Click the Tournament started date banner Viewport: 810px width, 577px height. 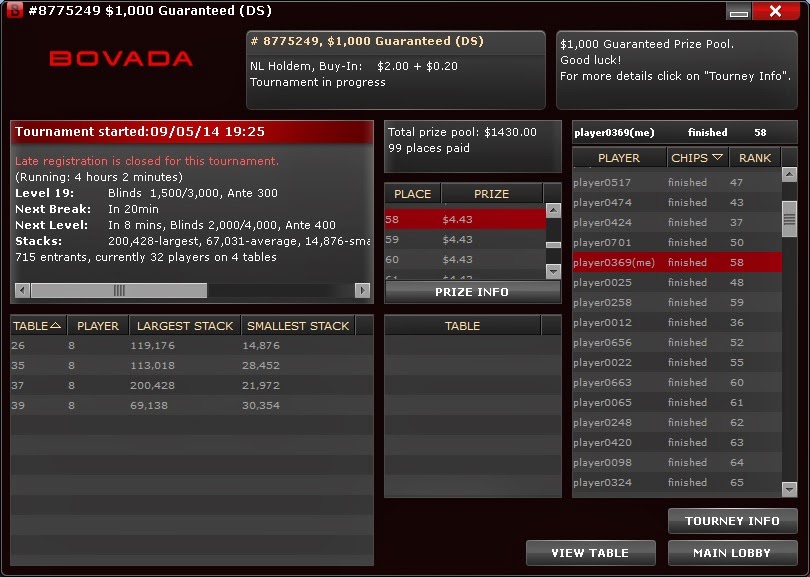pyautogui.click(x=192, y=132)
